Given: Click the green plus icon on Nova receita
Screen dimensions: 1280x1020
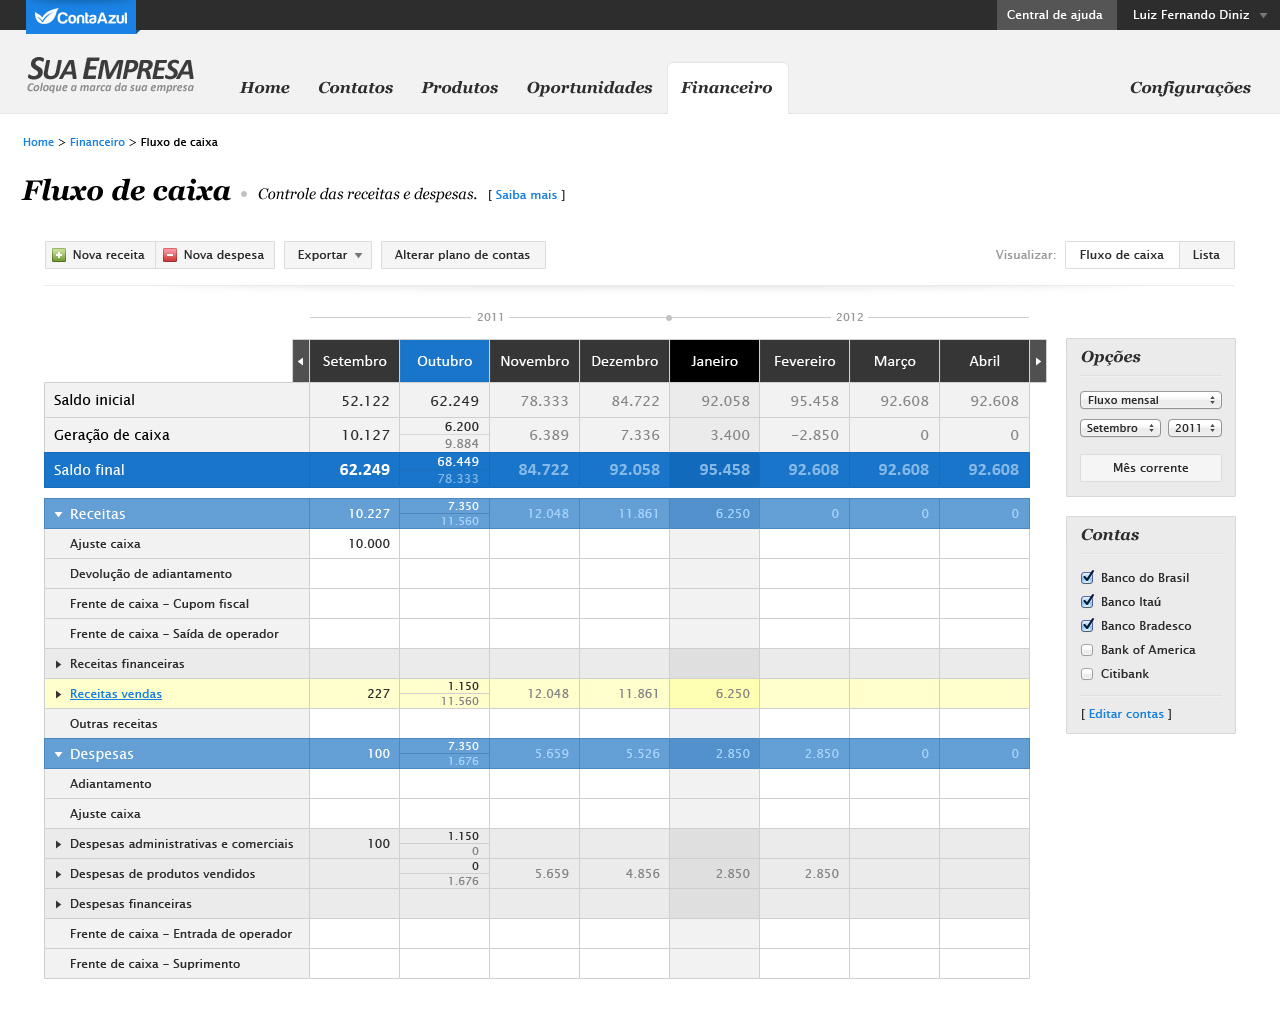Looking at the screenshot, I should 58,255.
